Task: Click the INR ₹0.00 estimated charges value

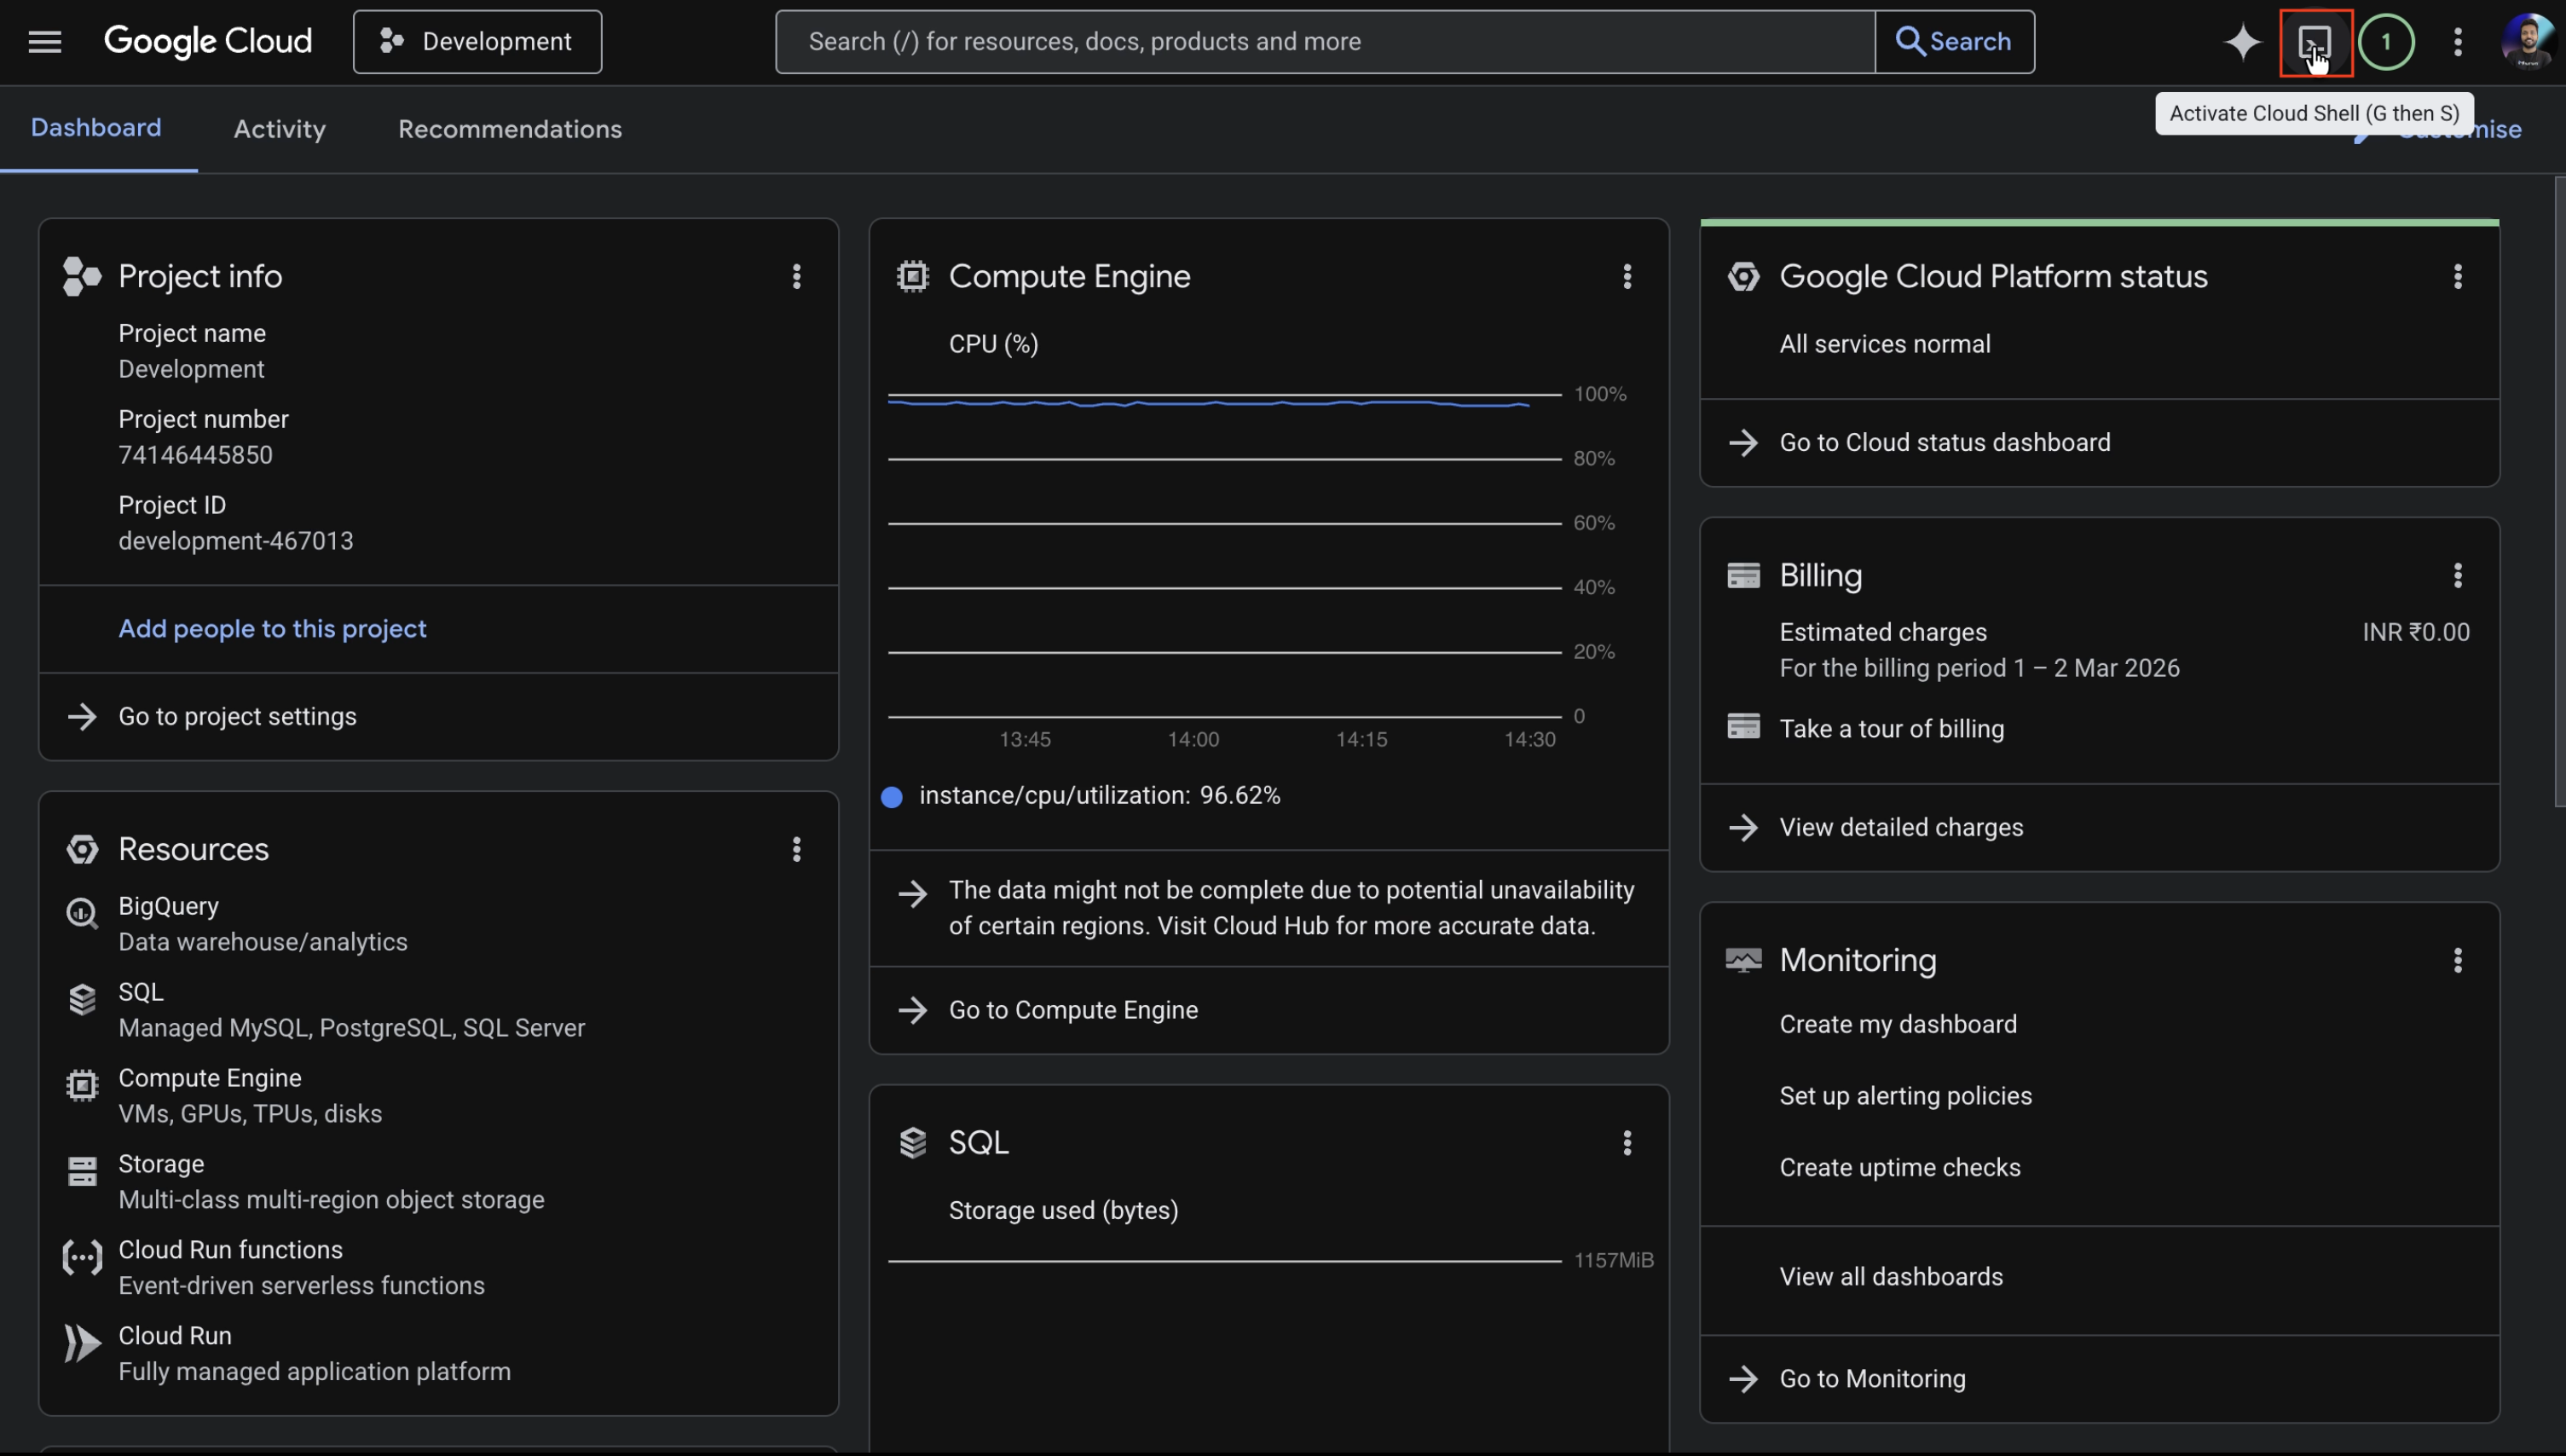Action: click(2415, 632)
